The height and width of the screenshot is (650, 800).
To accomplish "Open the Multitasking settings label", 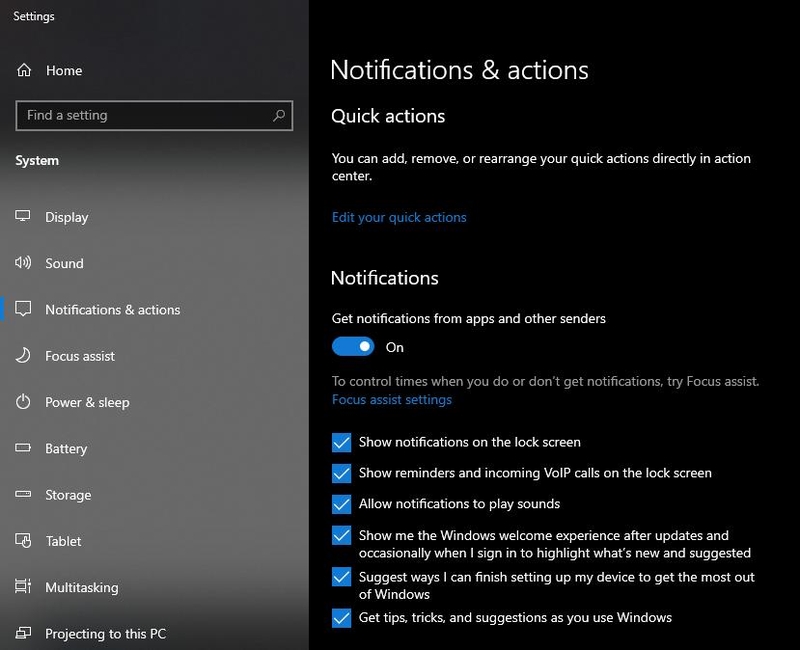I will coord(82,588).
